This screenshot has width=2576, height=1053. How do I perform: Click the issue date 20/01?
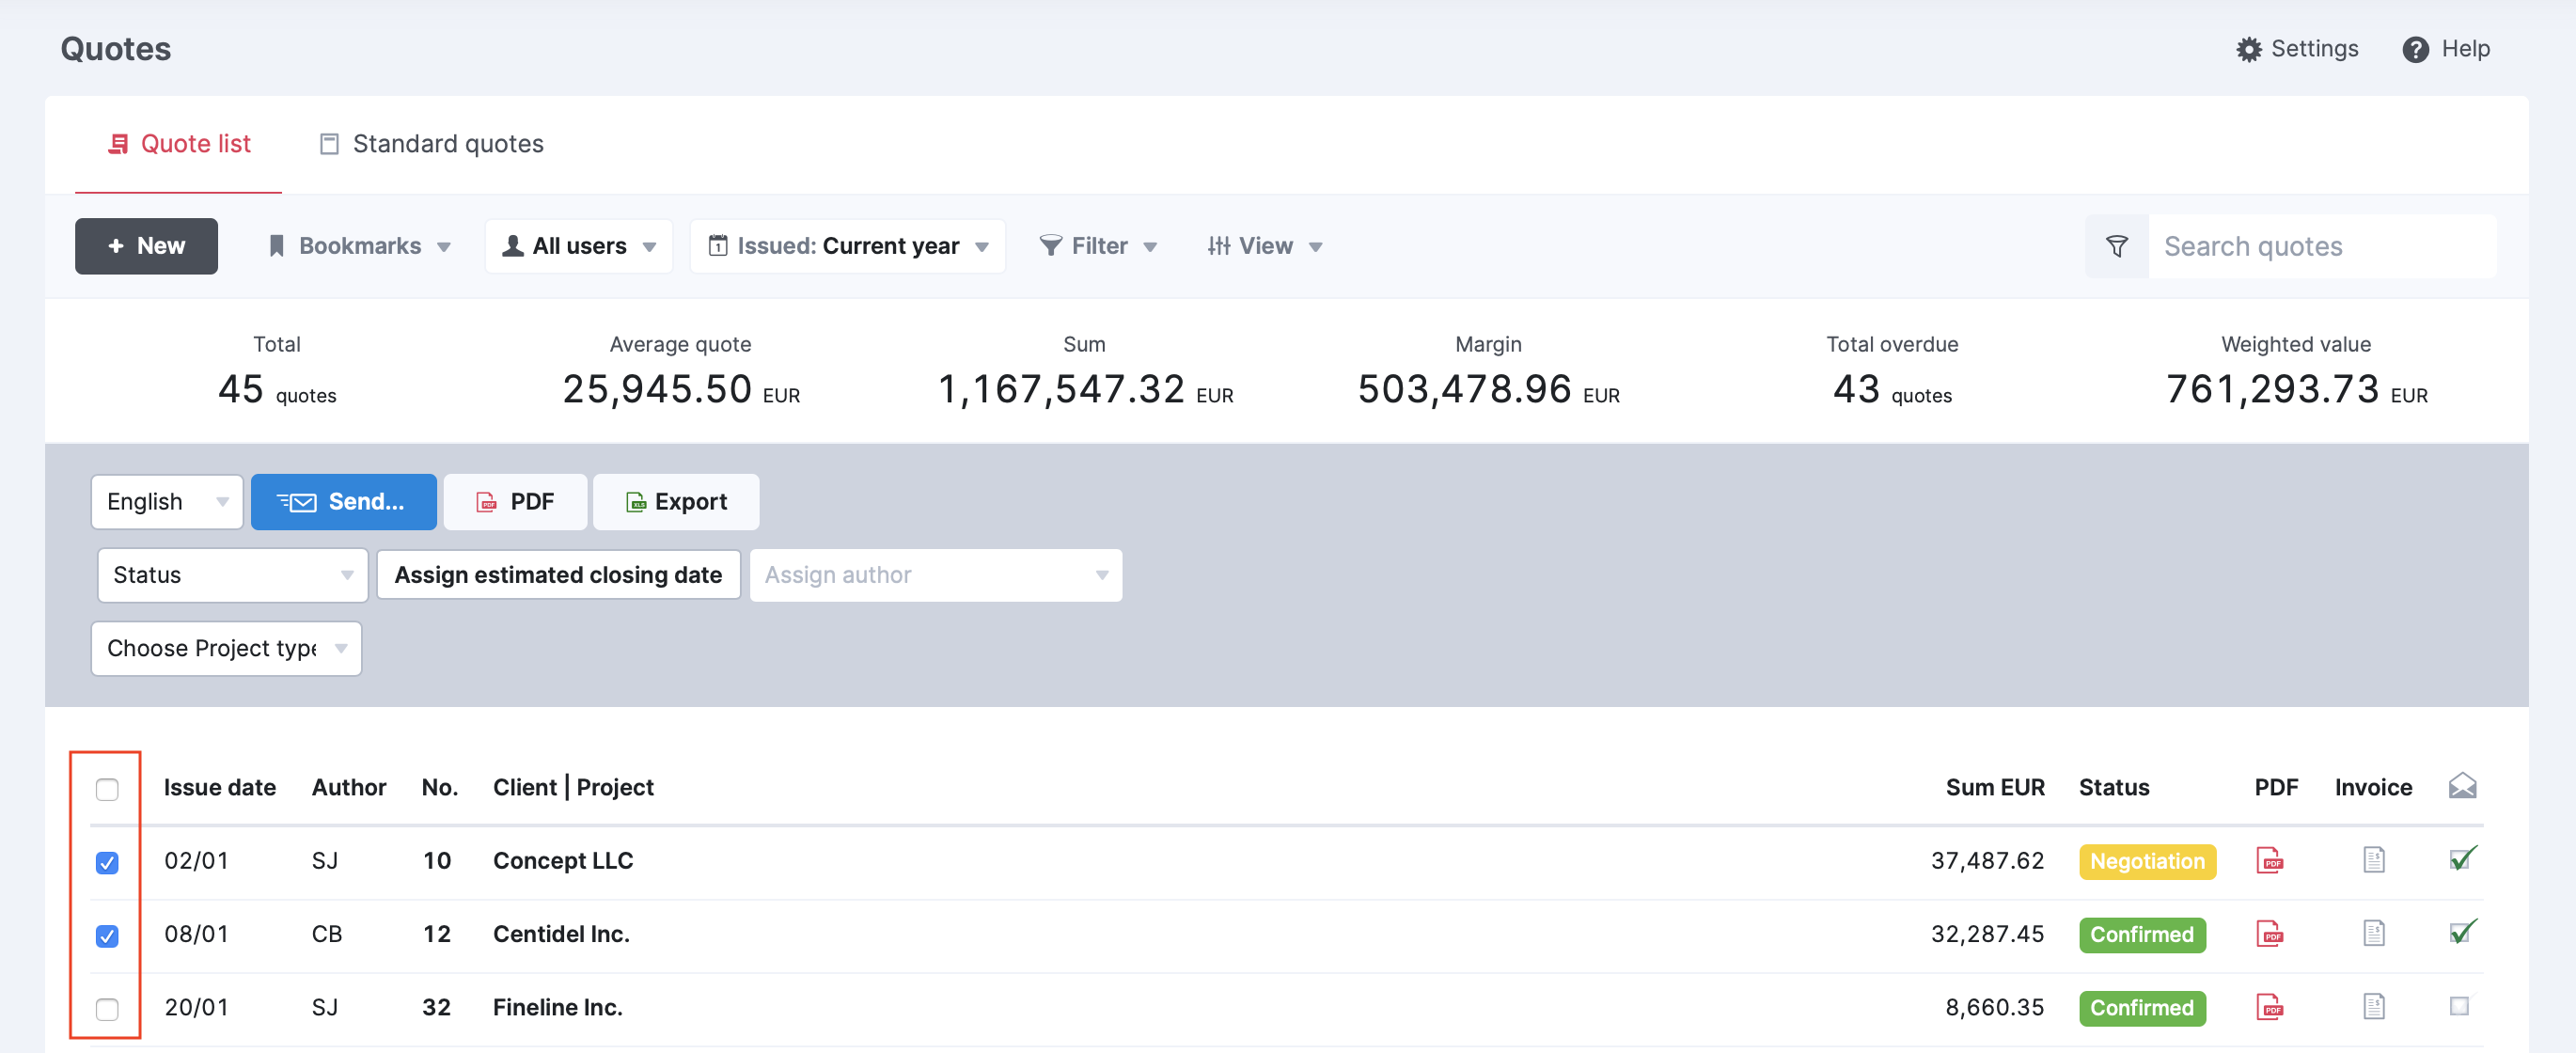pyautogui.click(x=196, y=1007)
